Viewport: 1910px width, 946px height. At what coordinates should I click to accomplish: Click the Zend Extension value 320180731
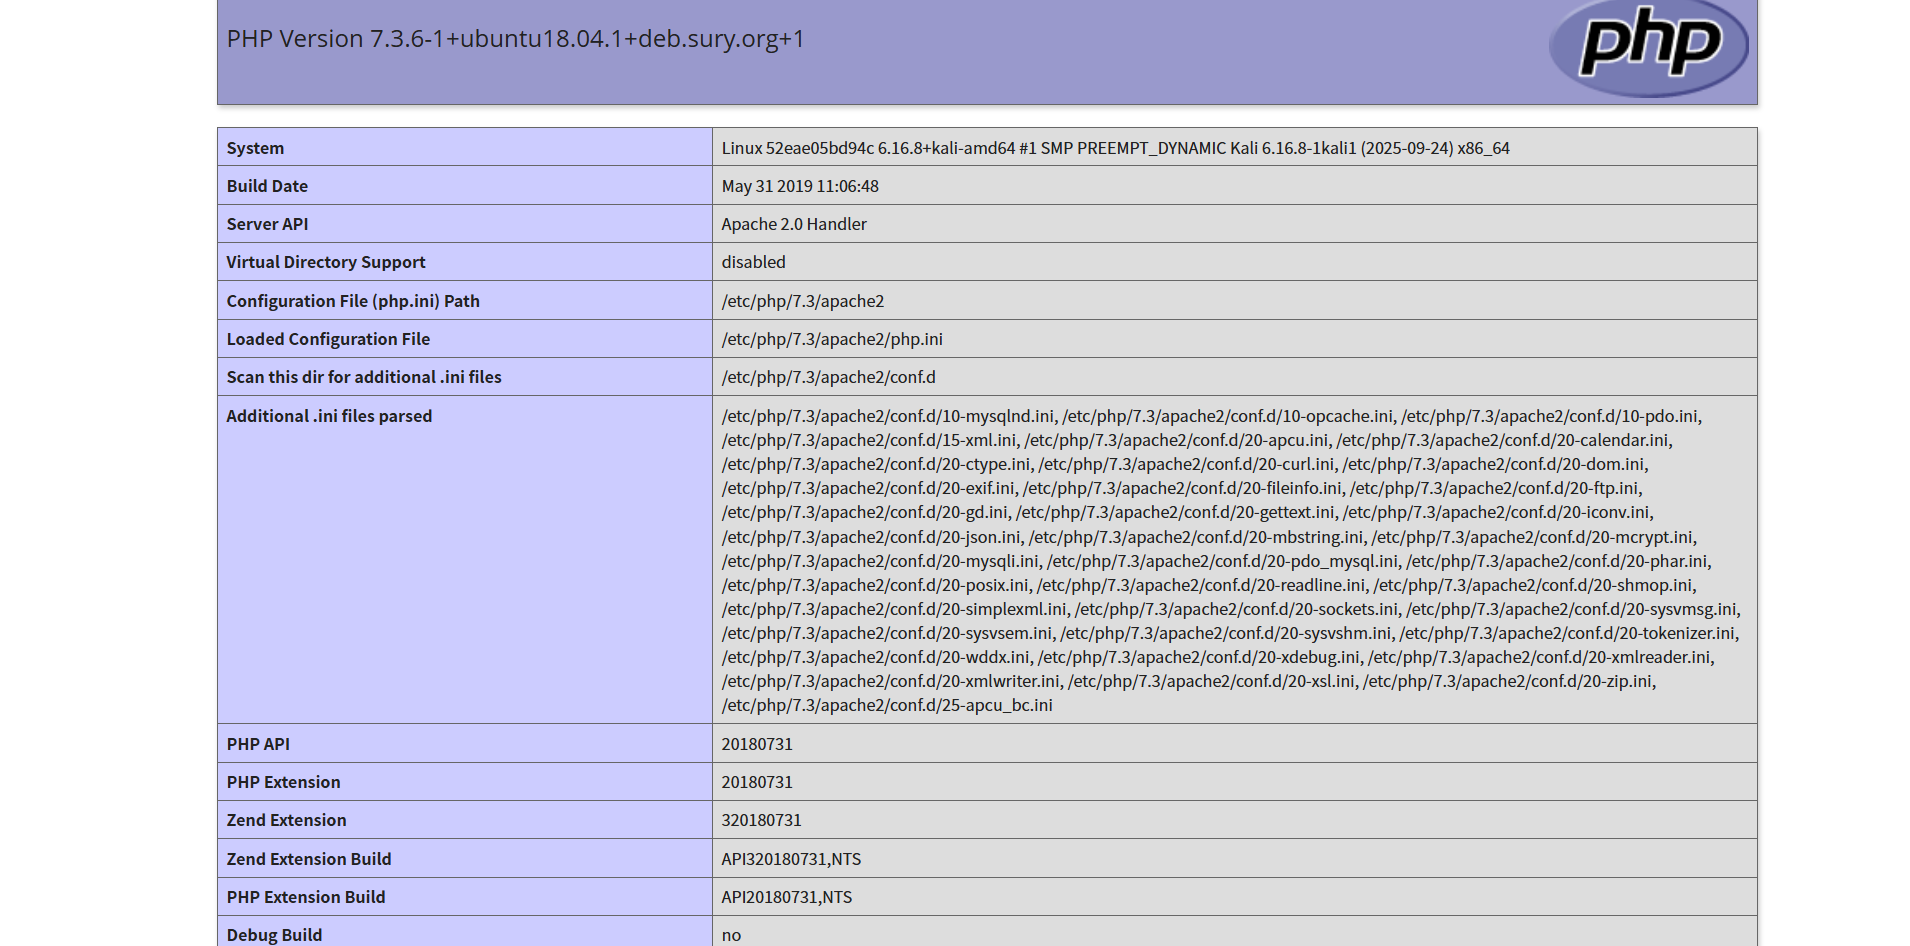coord(761,820)
